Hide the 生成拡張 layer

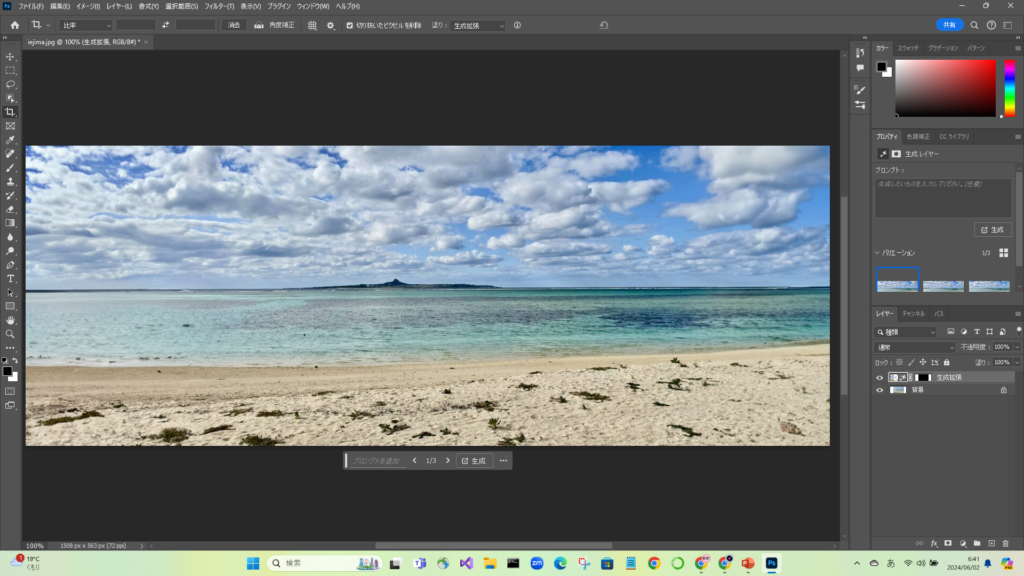click(x=880, y=377)
